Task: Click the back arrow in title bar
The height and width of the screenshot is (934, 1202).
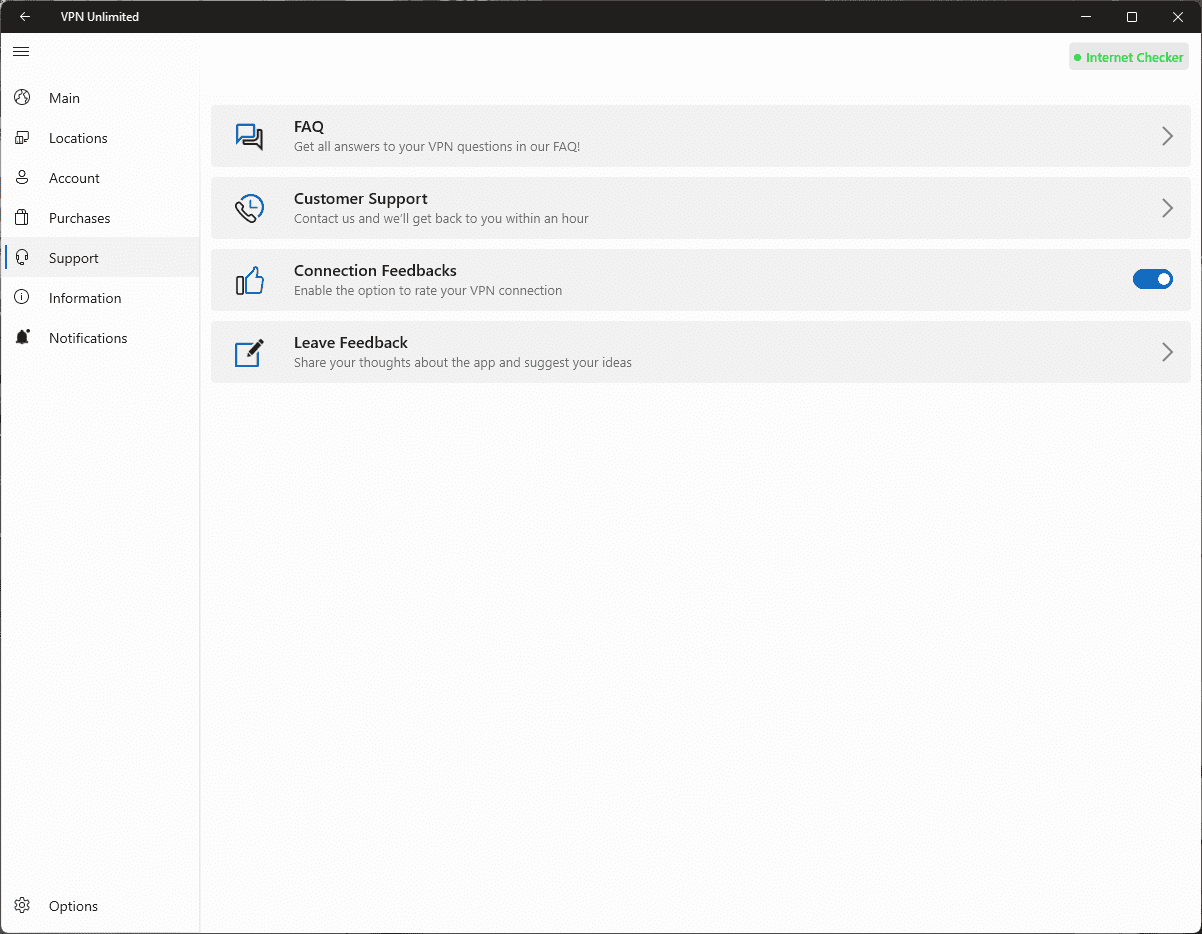Action: tap(25, 17)
